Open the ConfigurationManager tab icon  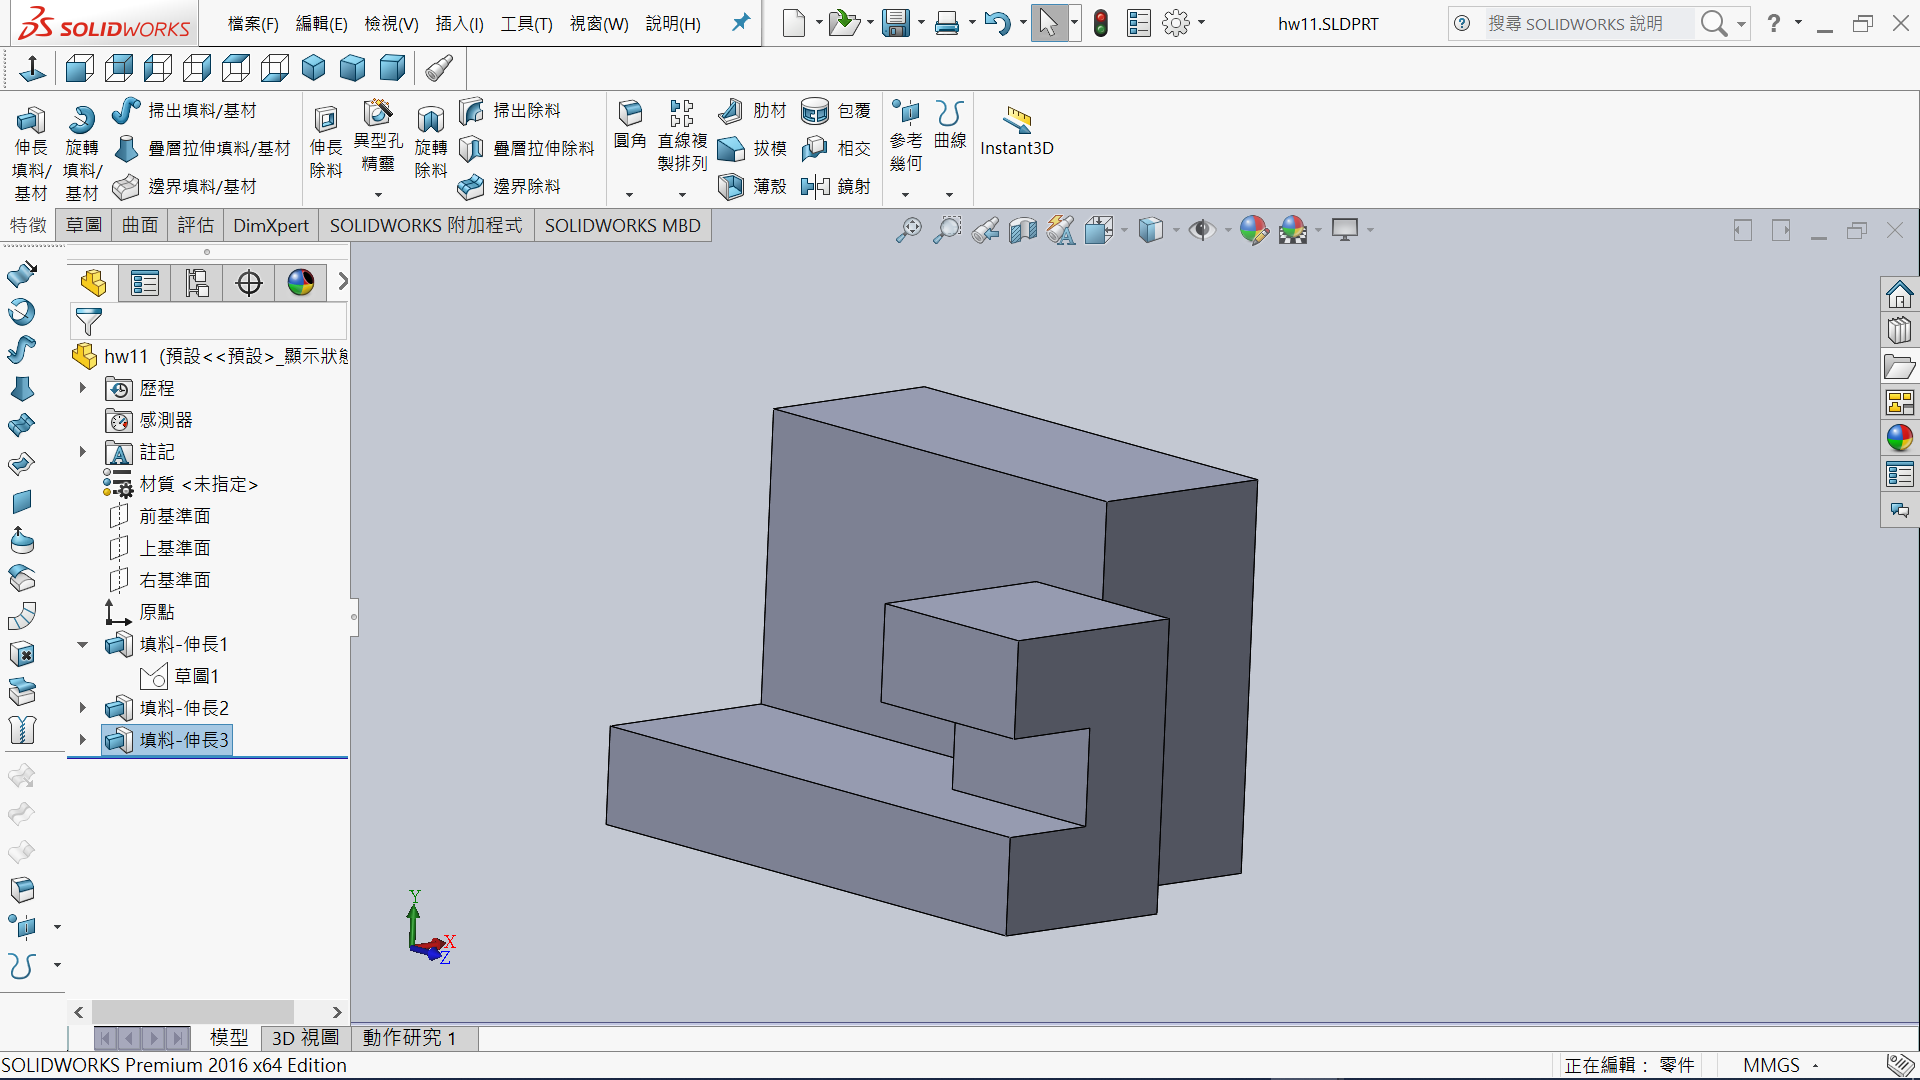pos(197,284)
